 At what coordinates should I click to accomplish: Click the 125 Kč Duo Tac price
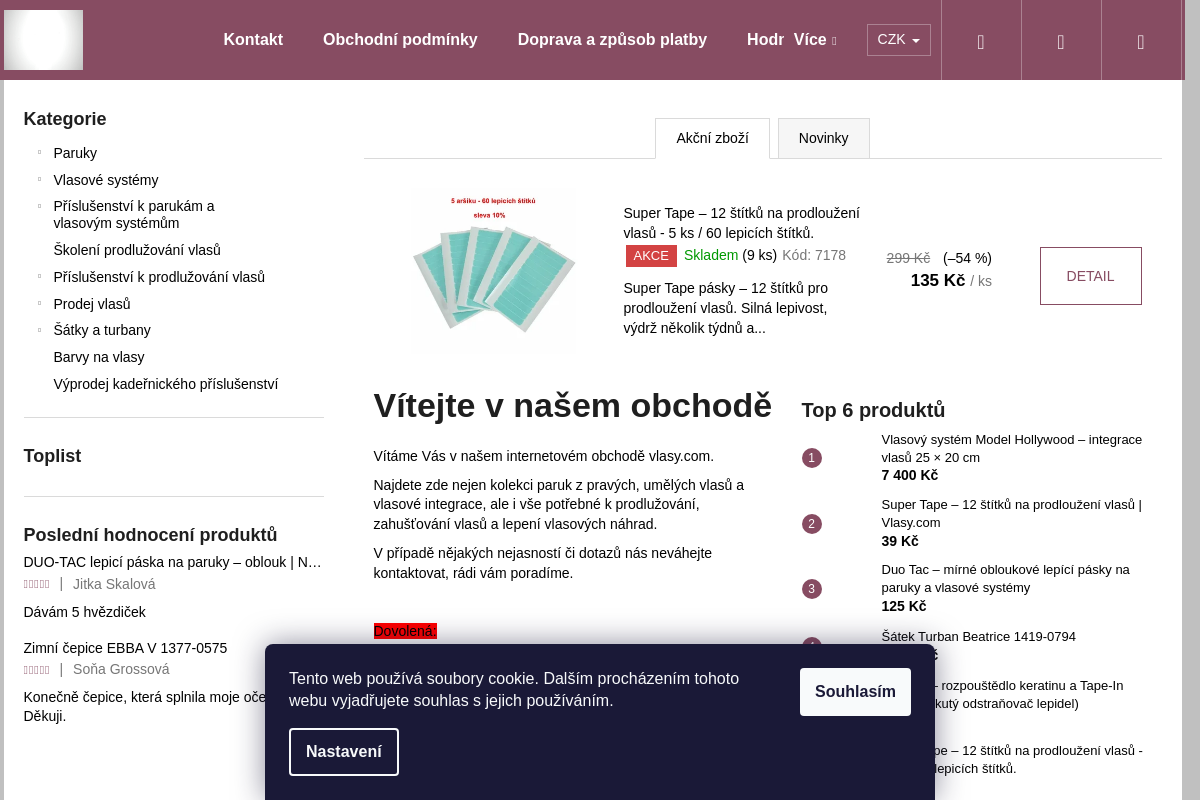tap(903, 606)
